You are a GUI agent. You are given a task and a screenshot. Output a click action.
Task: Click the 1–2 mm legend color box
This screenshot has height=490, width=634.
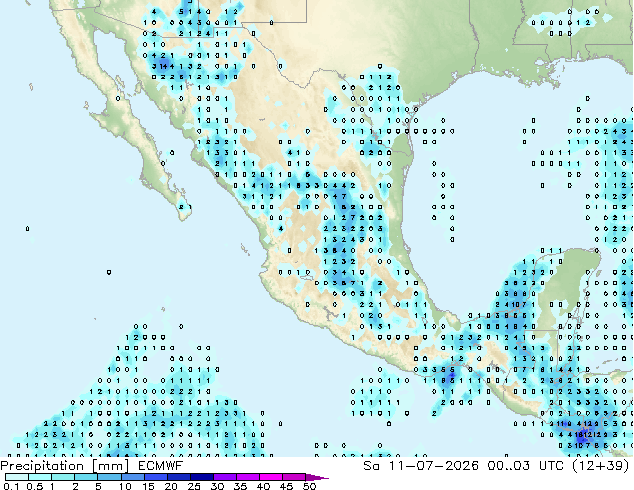tap(63, 477)
